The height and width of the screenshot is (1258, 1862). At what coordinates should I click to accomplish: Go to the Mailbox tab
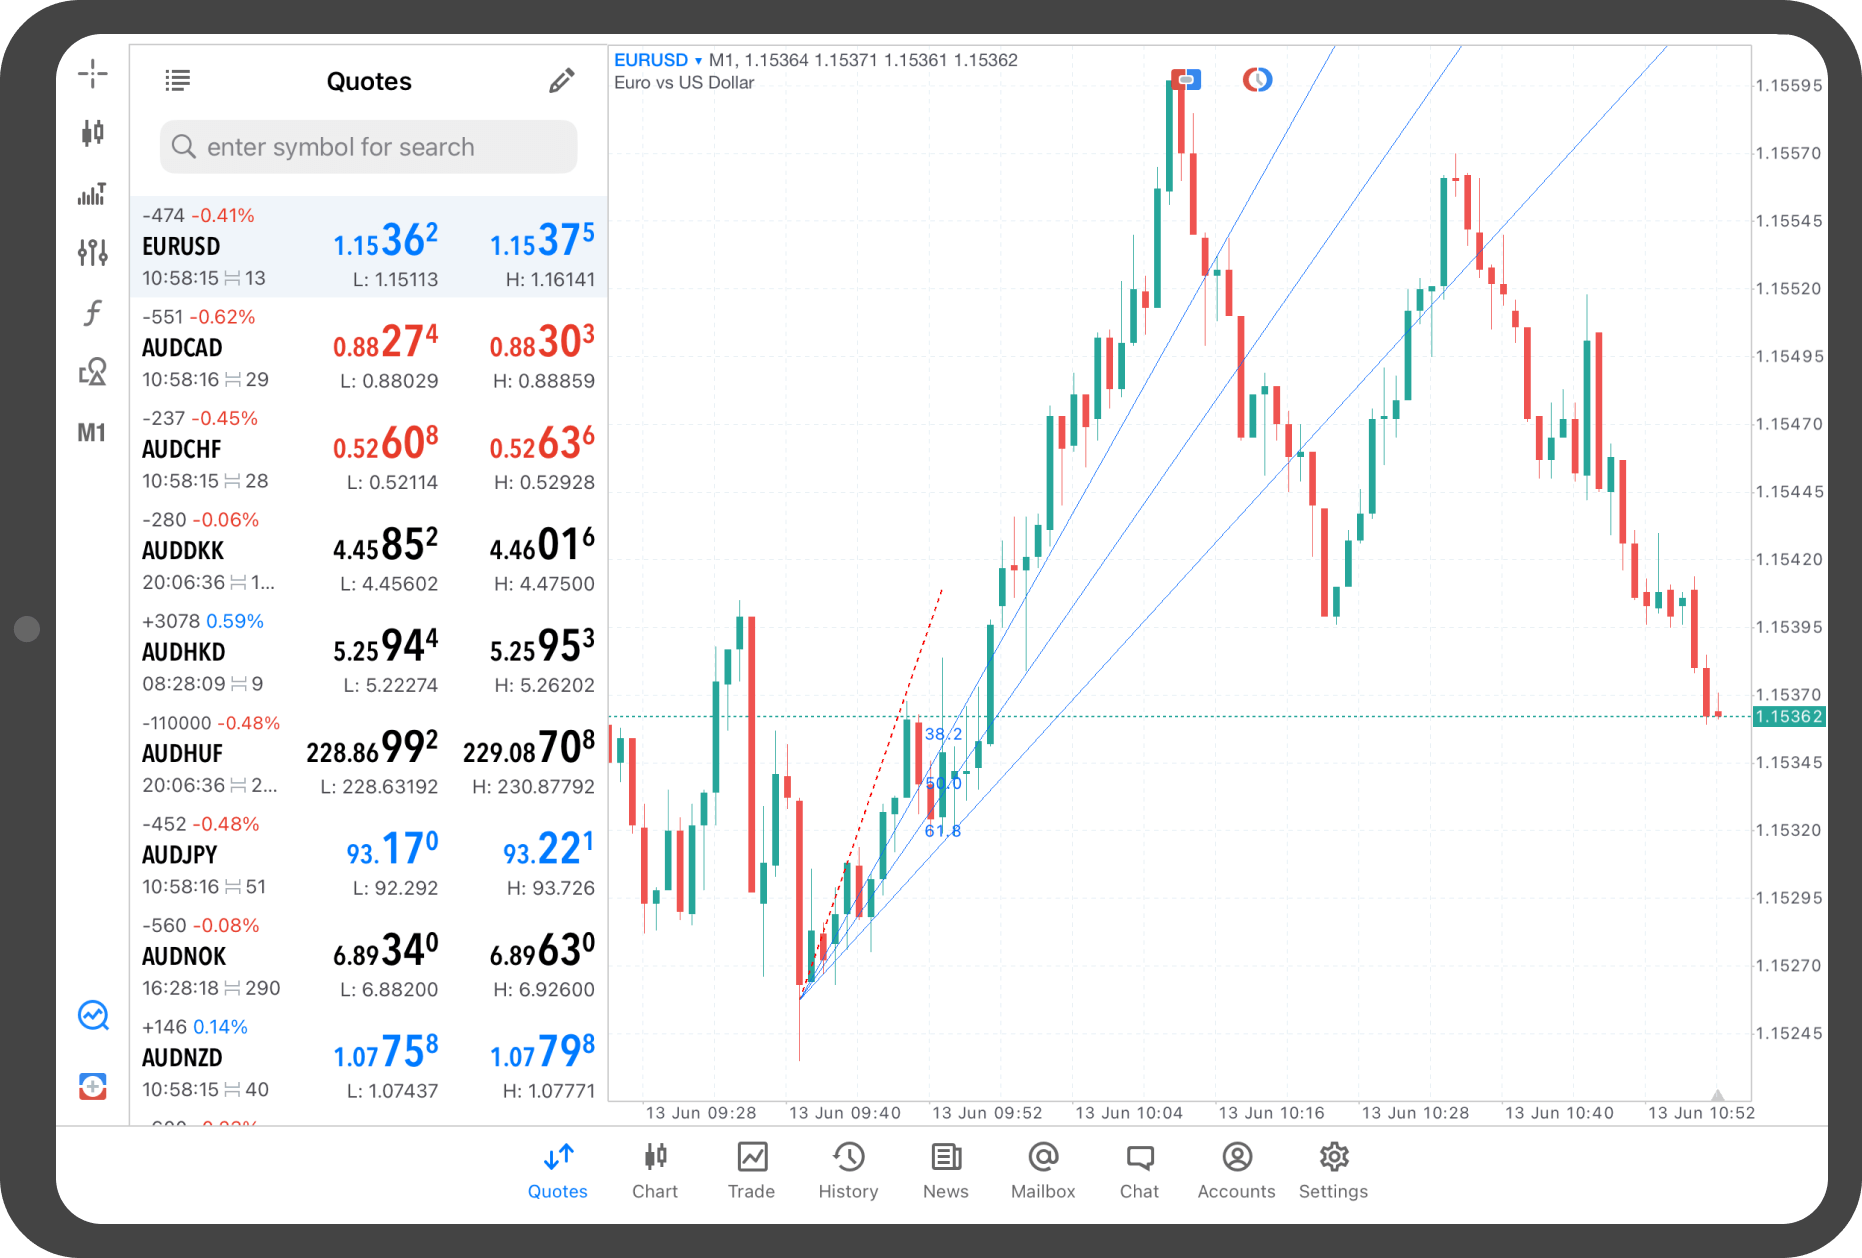coord(1043,1170)
